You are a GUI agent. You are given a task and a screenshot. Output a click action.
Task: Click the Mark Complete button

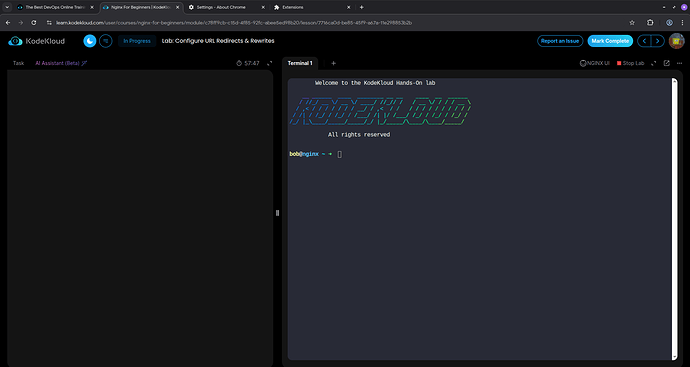[x=610, y=41]
